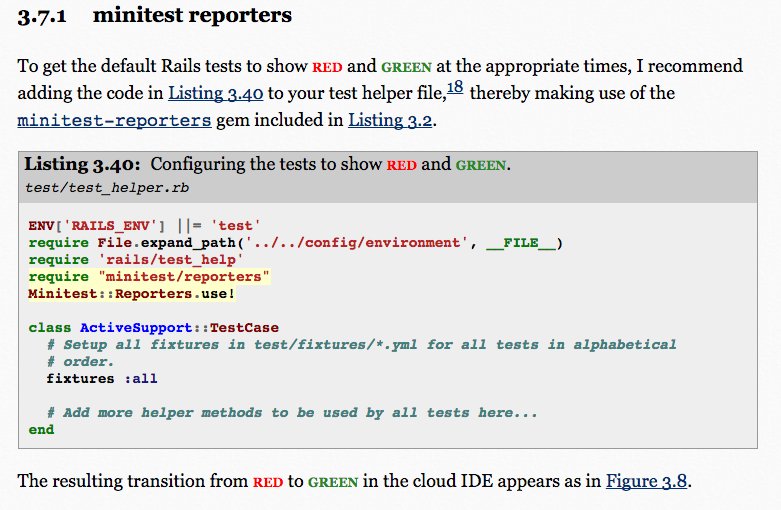Click highlighted 'Minitest::Reporters.use!' line
781x510 pixels.
pyautogui.click(x=131, y=293)
